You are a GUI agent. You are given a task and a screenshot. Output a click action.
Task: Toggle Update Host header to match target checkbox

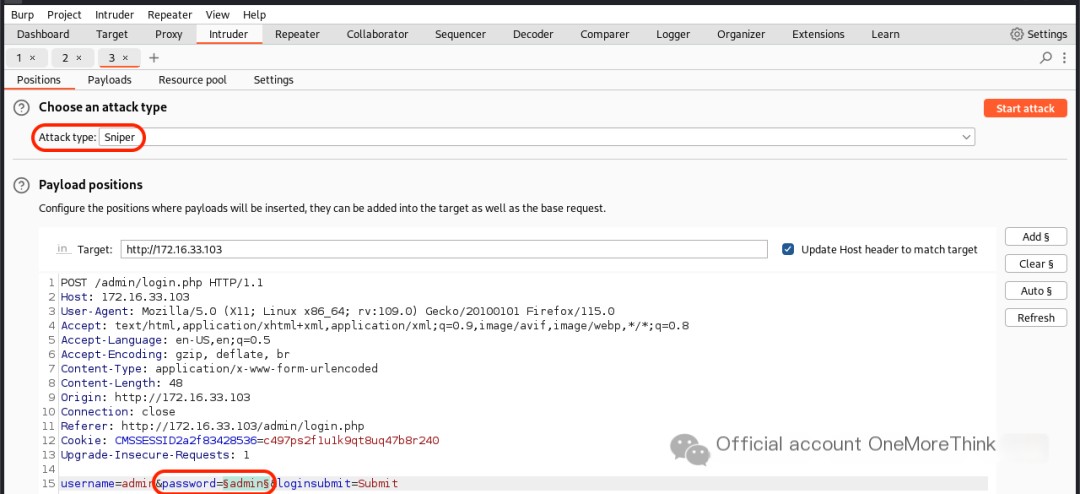[x=788, y=249]
